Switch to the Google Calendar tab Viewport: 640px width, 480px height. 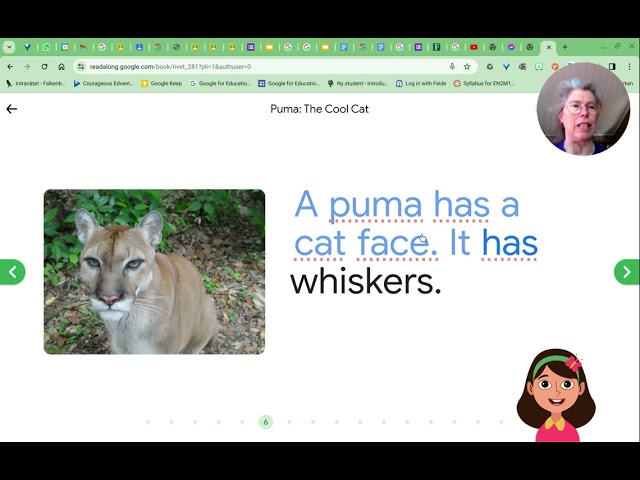click(x=65, y=47)
